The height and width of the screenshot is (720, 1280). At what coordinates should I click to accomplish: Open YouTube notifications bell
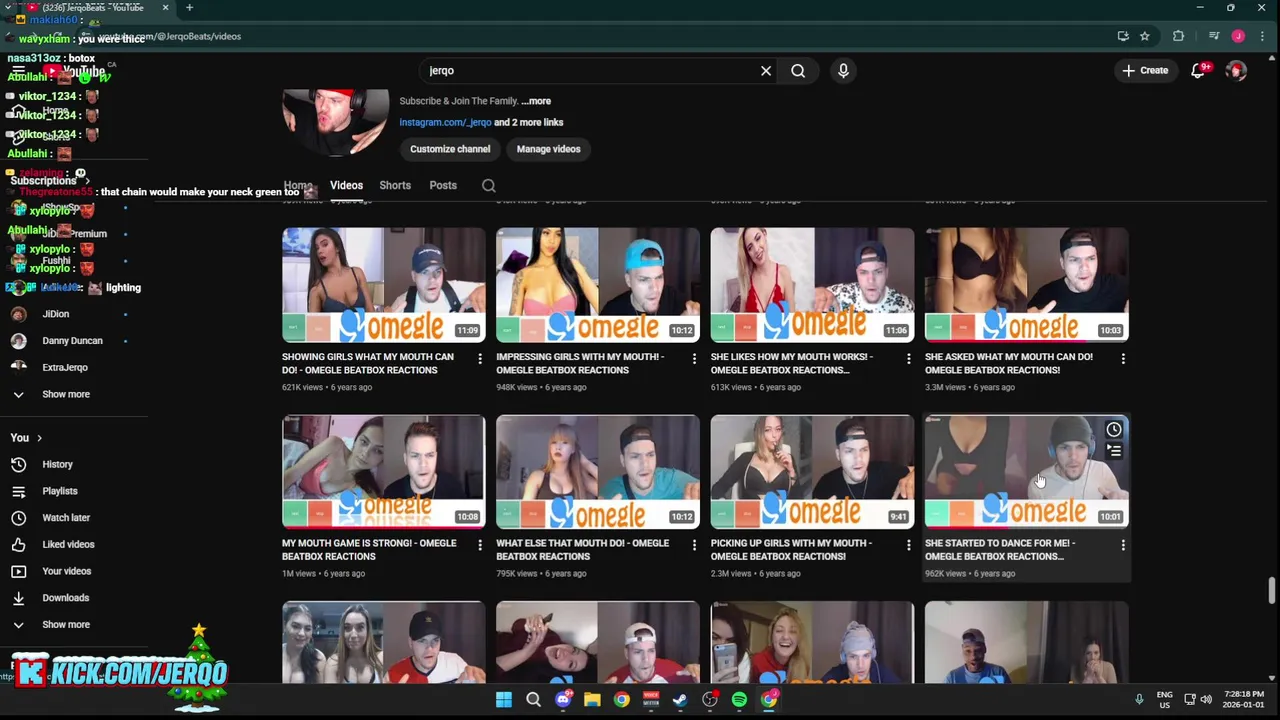[1198, 71]
